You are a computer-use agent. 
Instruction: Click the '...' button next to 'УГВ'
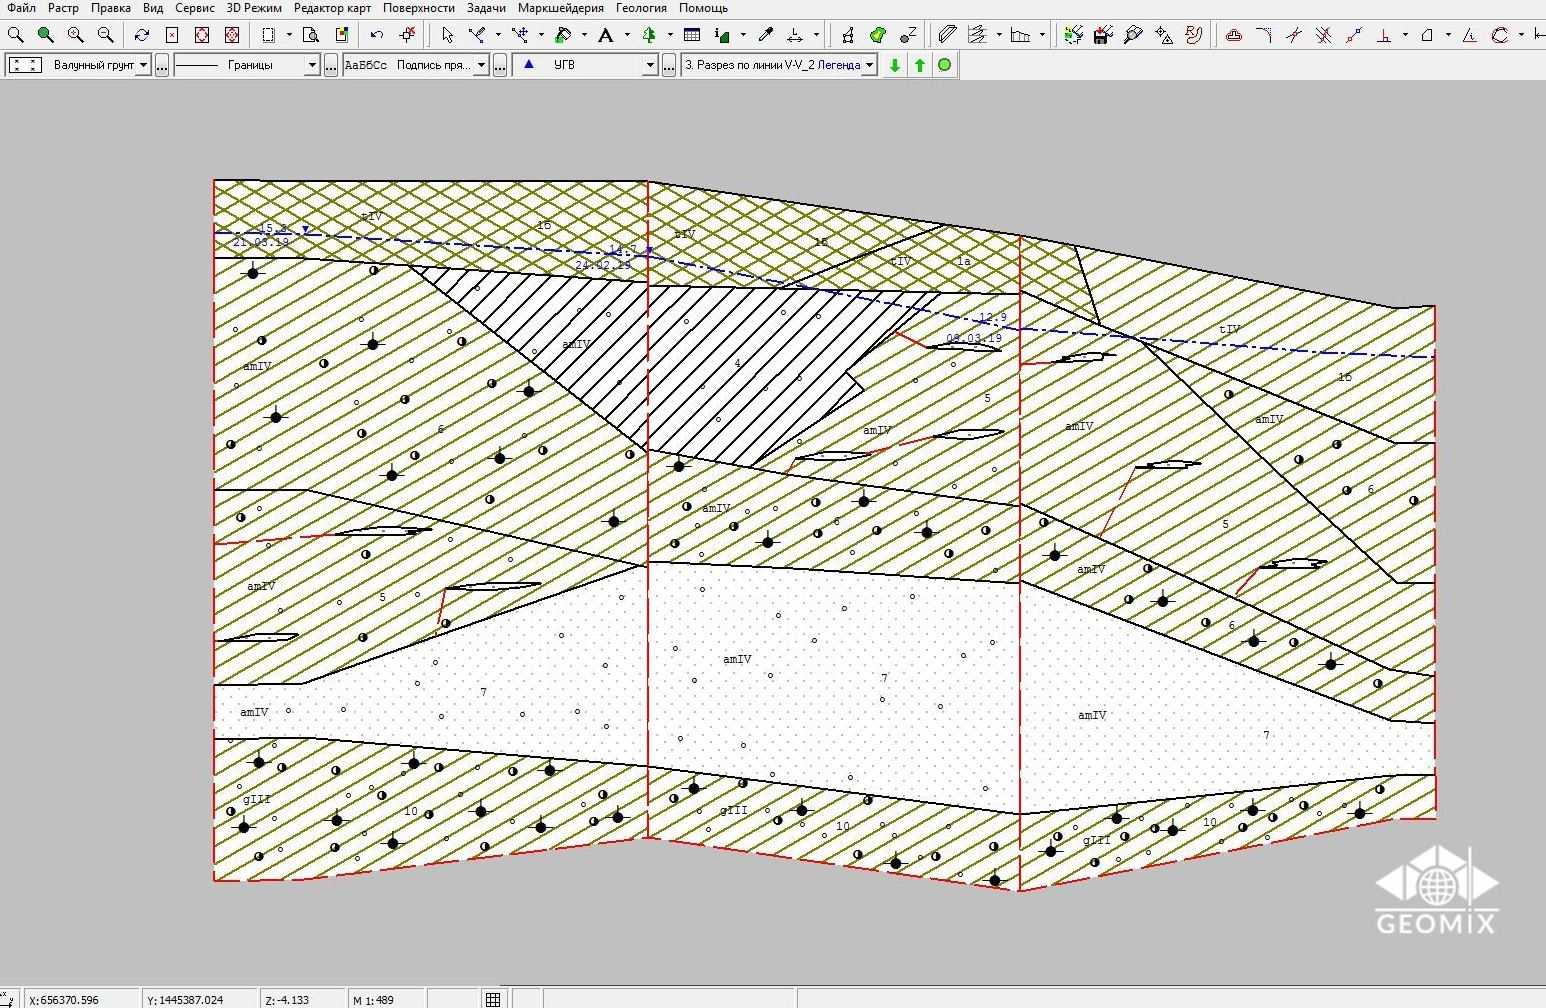[x=669, y=65]
